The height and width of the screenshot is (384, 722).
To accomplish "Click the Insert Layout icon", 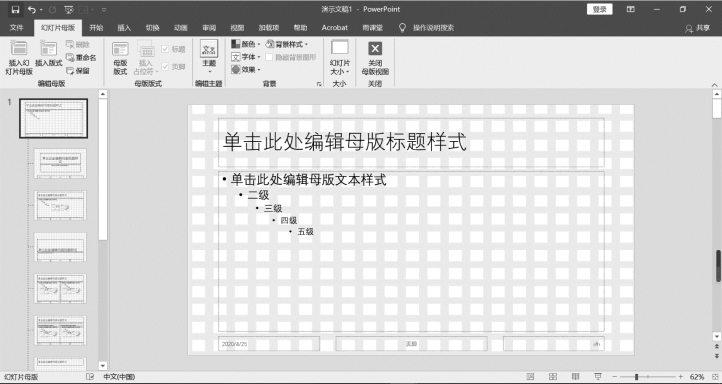I will coord(48,48).
